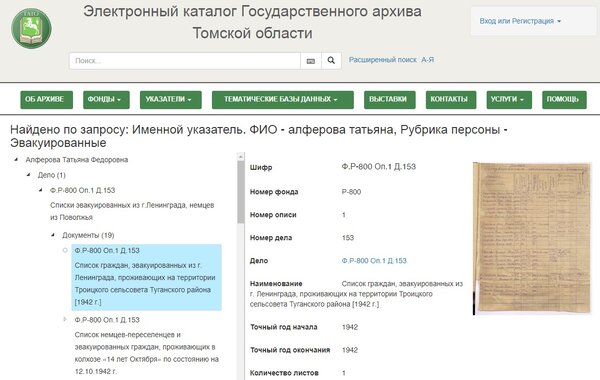The height and width of the screenshot is (380, 600).
Task: Click the Ф.Р-800 Оп.1 Д.153 Дело link
Action: [x=374, y=261]
